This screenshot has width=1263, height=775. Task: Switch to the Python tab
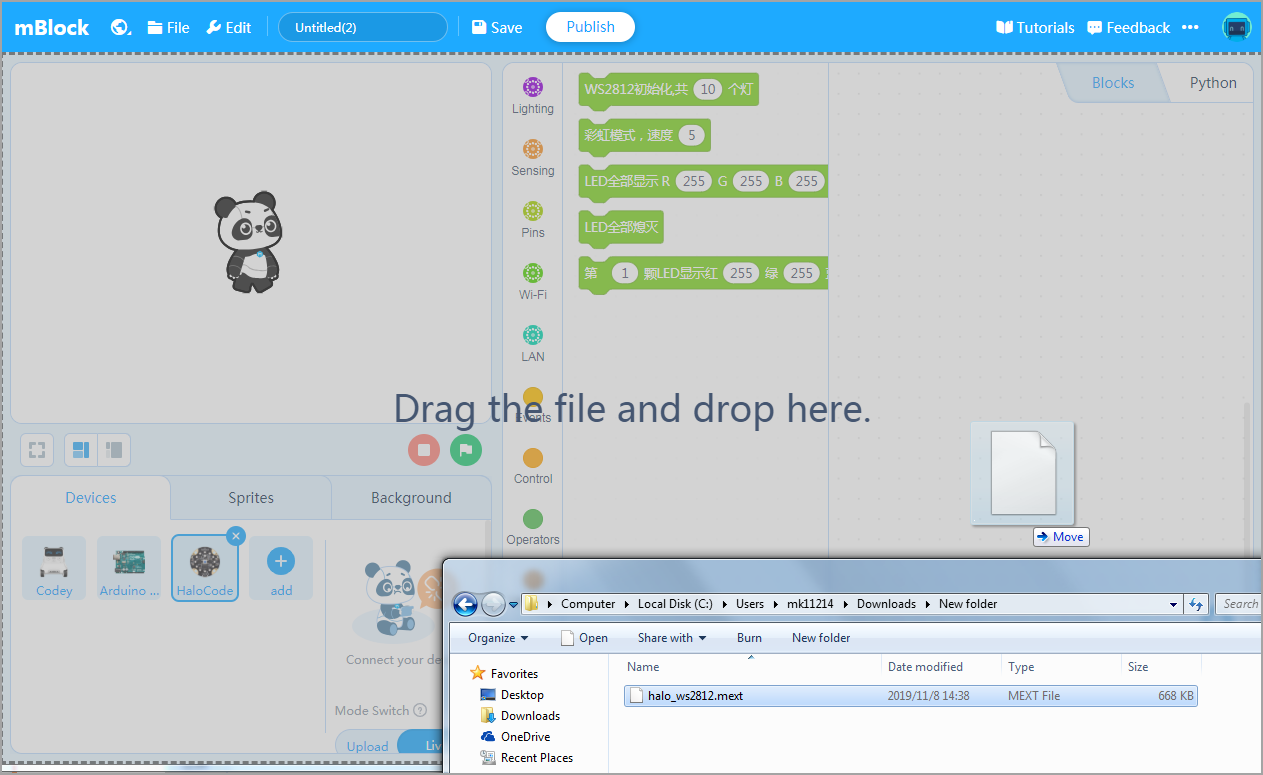[x=1213, y=83]
